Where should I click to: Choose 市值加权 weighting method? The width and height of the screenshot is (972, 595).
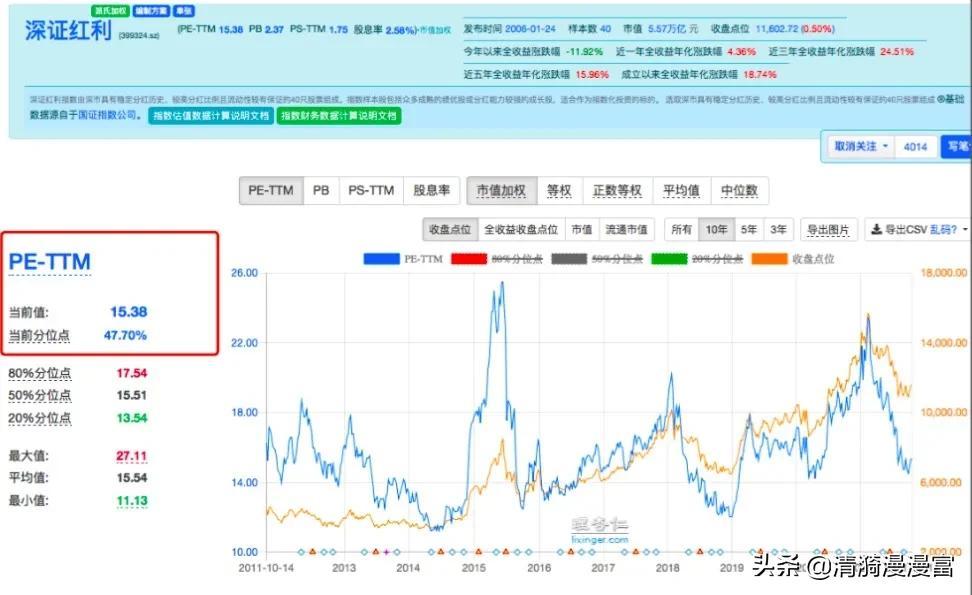coord(501,190)
